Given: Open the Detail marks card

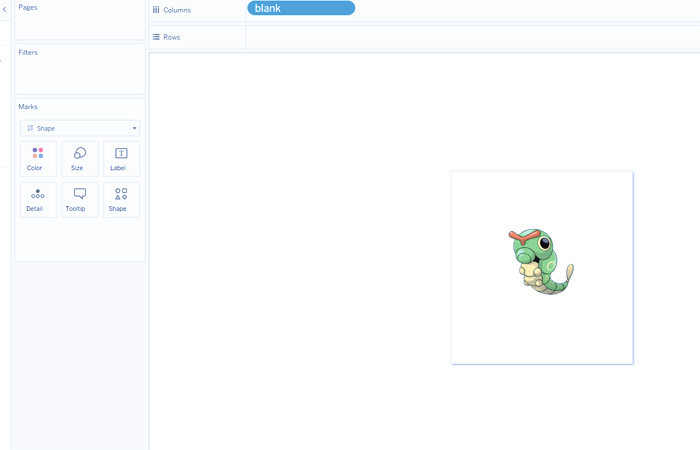Looking at the screenshot, I should (38, 200).
